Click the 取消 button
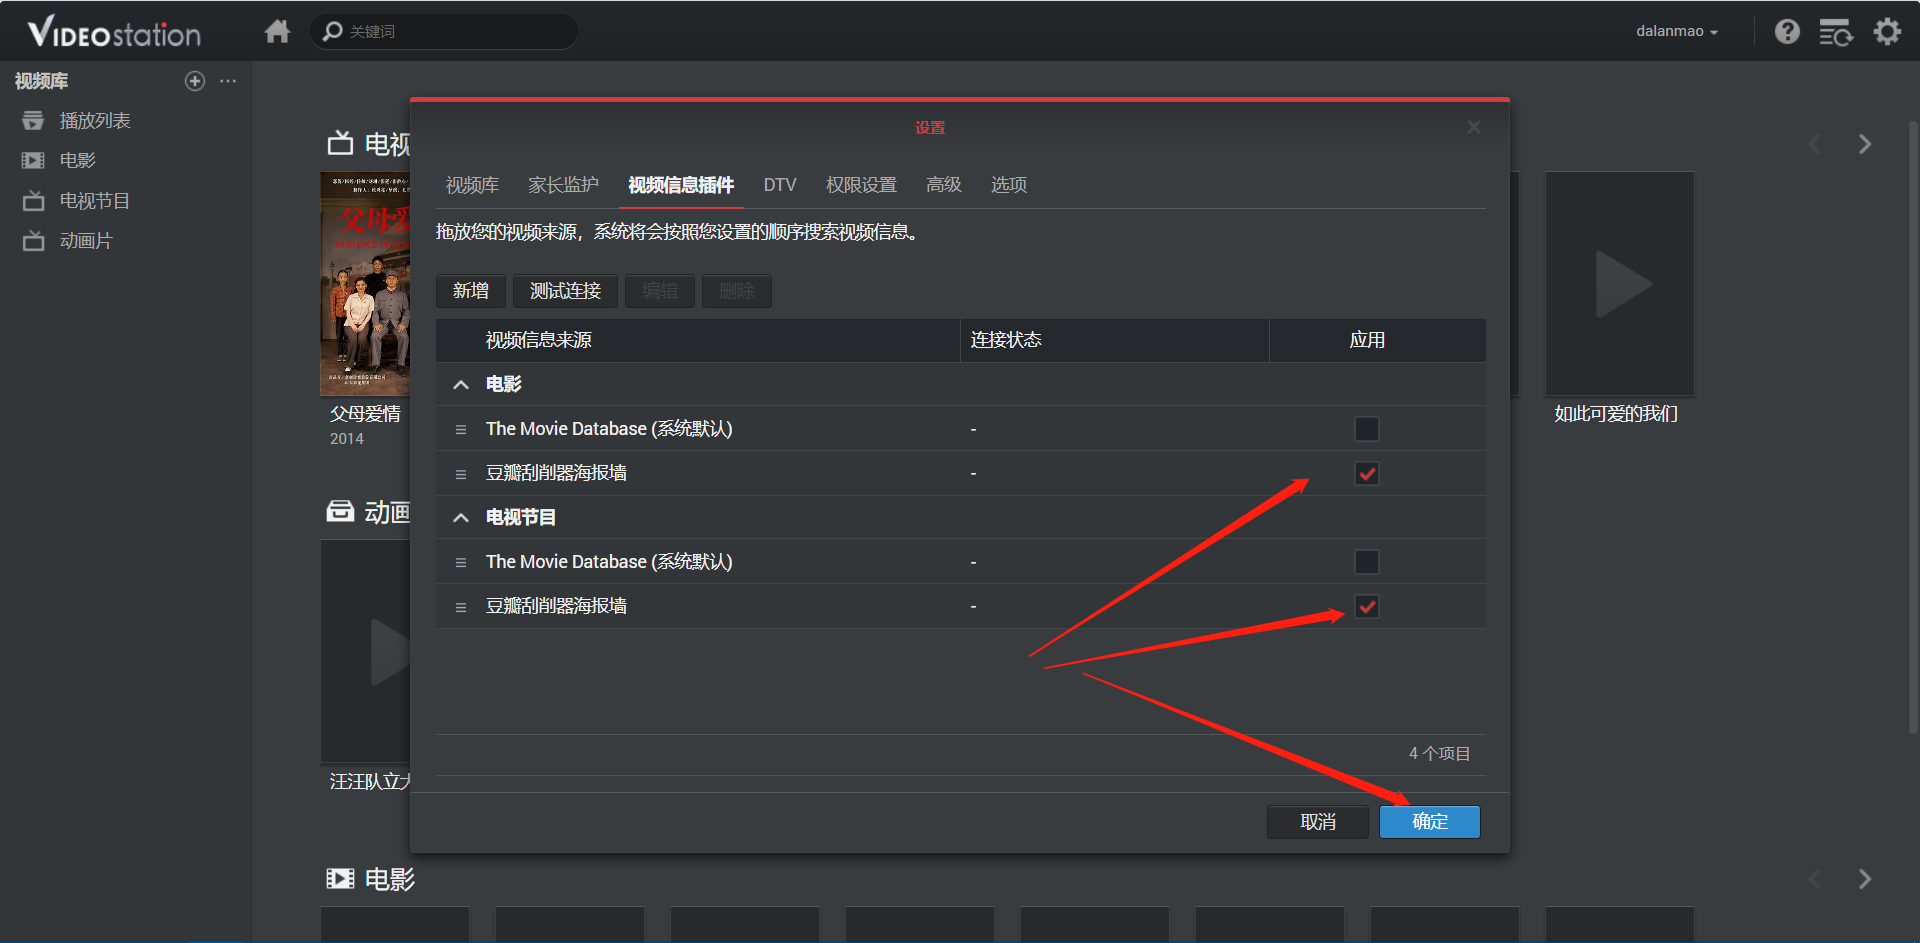 pyautogui.click(x=1318, y=822)
